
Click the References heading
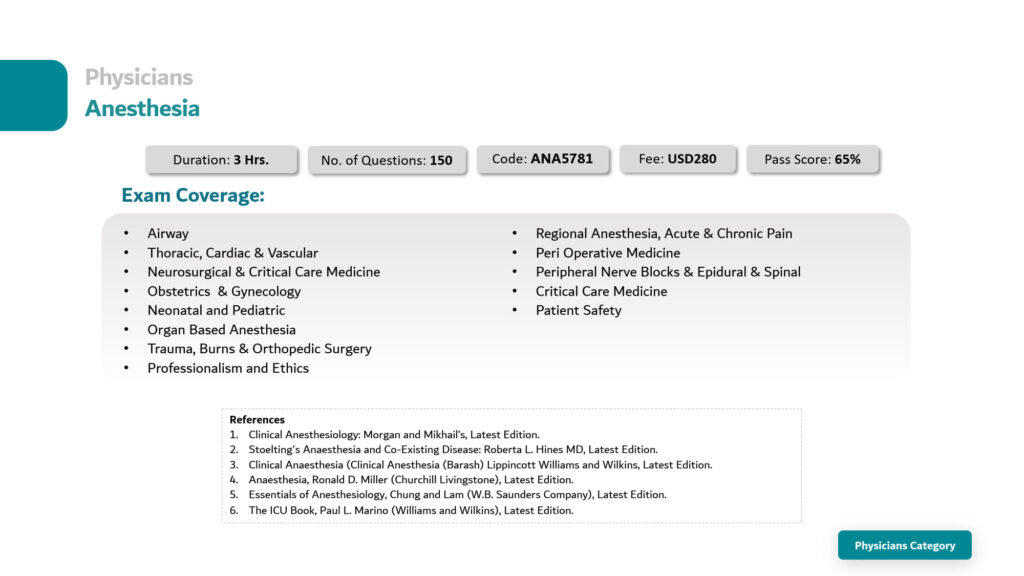[257, 419]
